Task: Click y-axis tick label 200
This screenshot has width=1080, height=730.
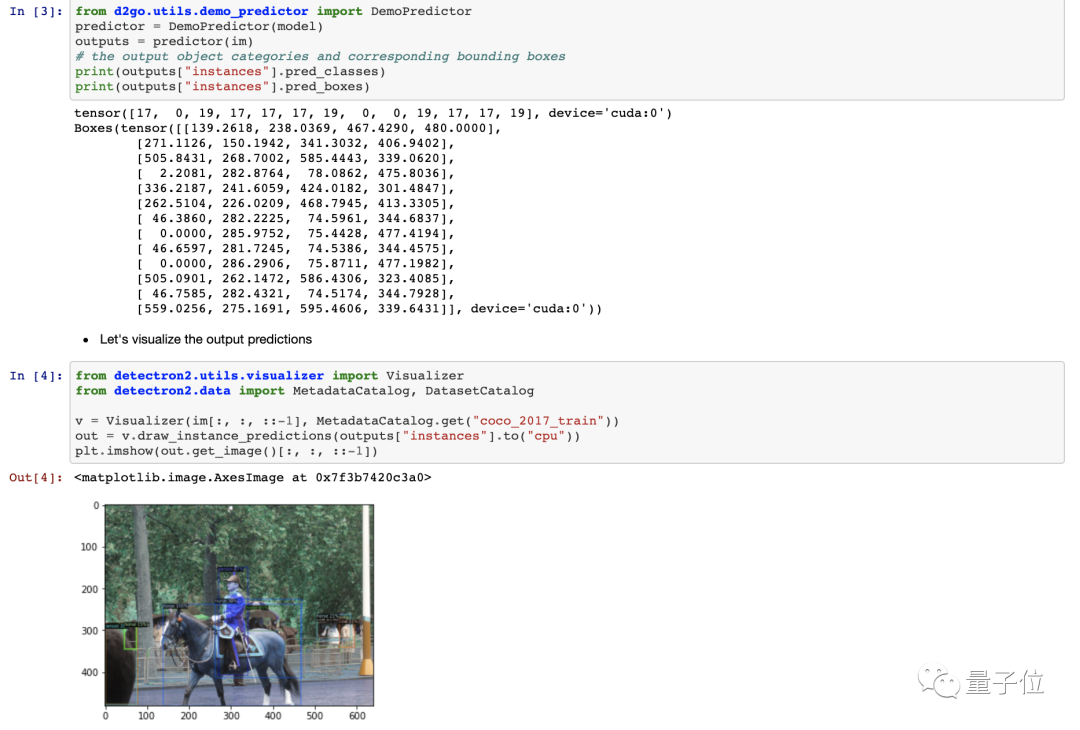Action: tap(89, 590)
